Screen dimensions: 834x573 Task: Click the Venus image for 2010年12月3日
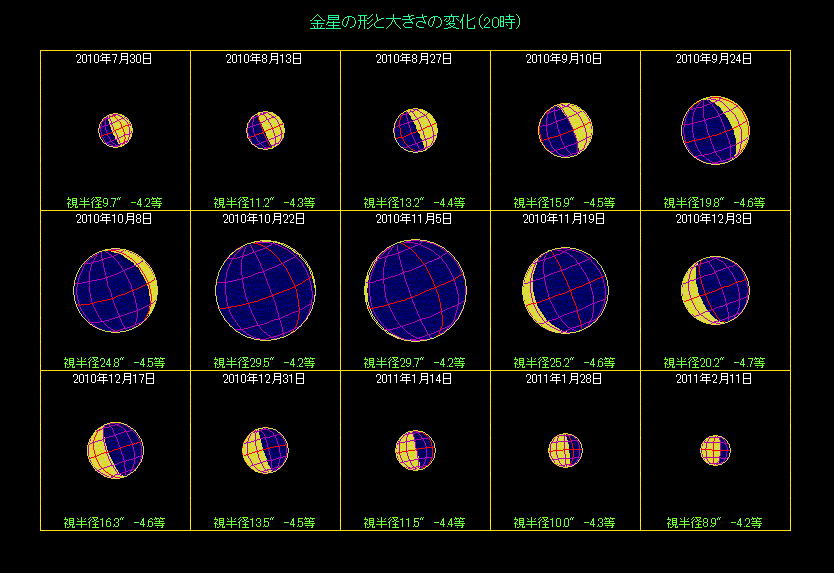(x=715, y=290)
